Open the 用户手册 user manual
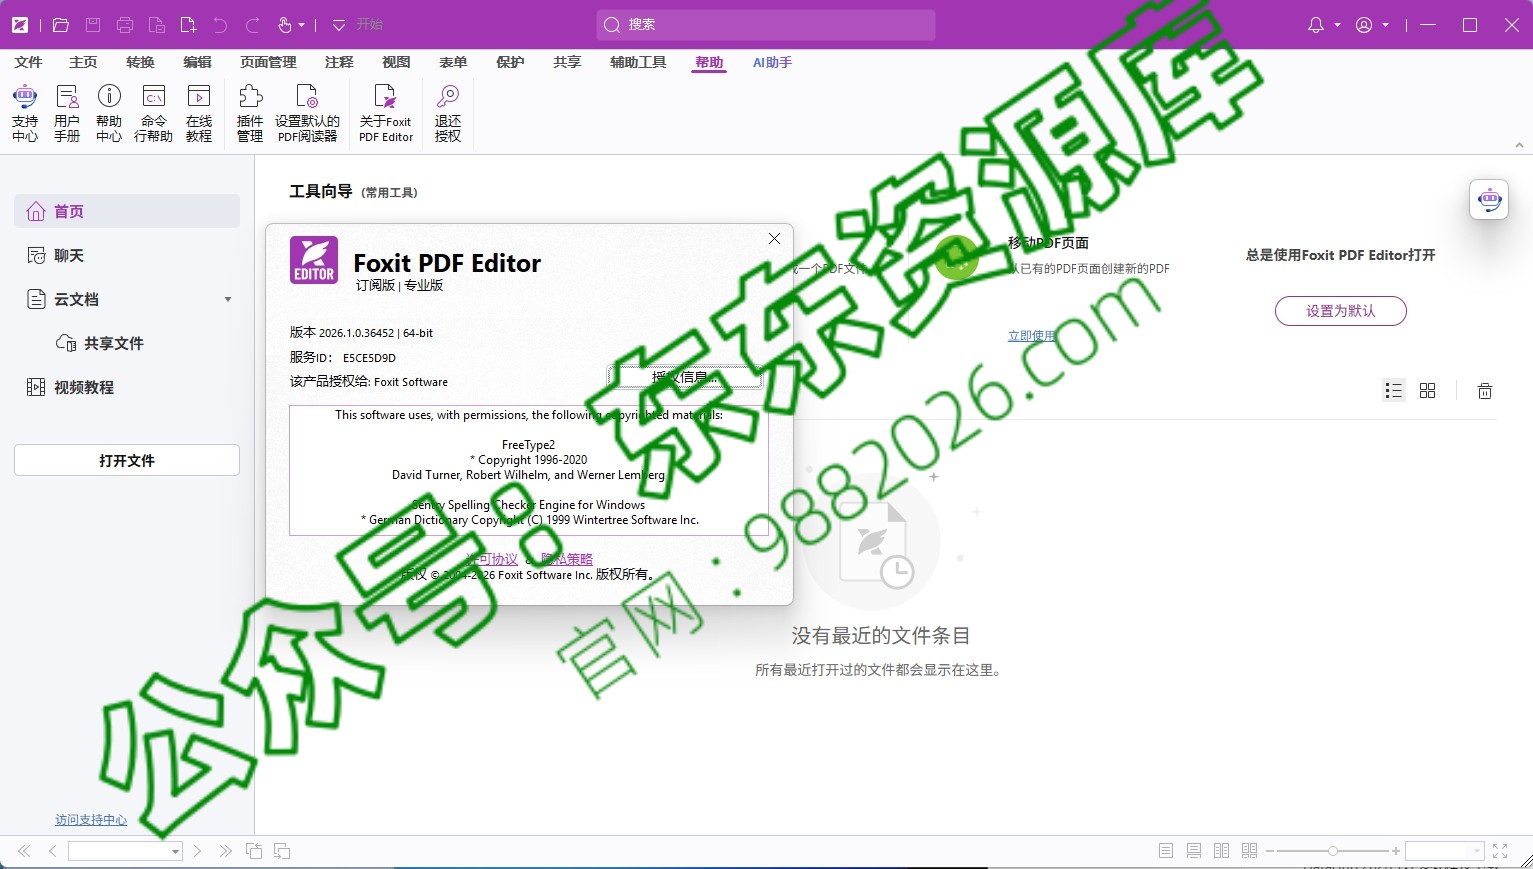1533x869 pixels. (x=66, y=110)
